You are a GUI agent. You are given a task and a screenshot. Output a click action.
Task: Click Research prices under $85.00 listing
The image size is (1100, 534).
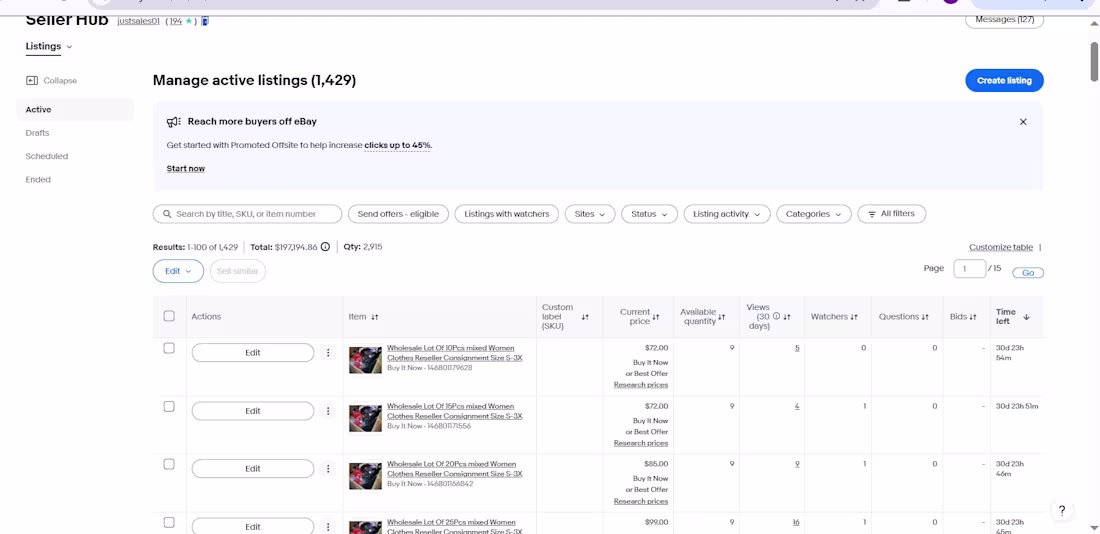pyautogui.click(x=640, y=501)
